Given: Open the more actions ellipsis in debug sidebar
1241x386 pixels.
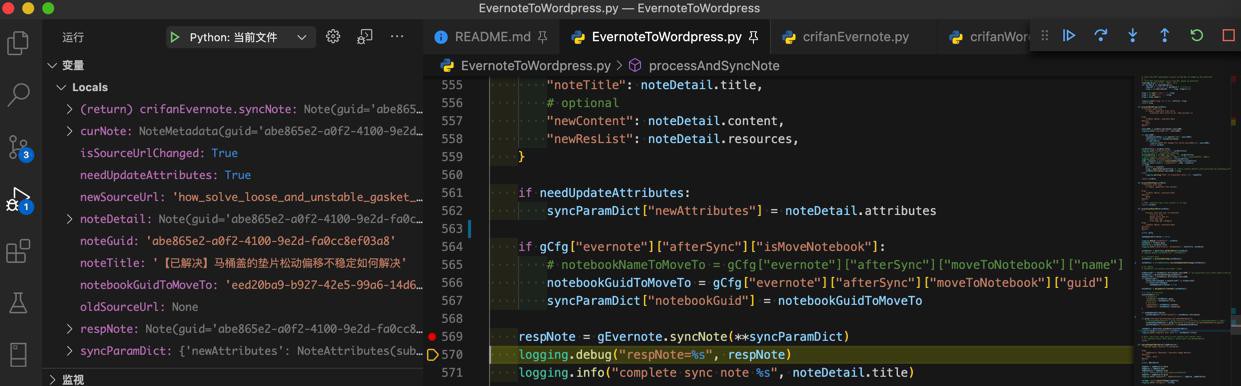Looking at the screenshot, I should pyautogui.click(x=397, y=37).
